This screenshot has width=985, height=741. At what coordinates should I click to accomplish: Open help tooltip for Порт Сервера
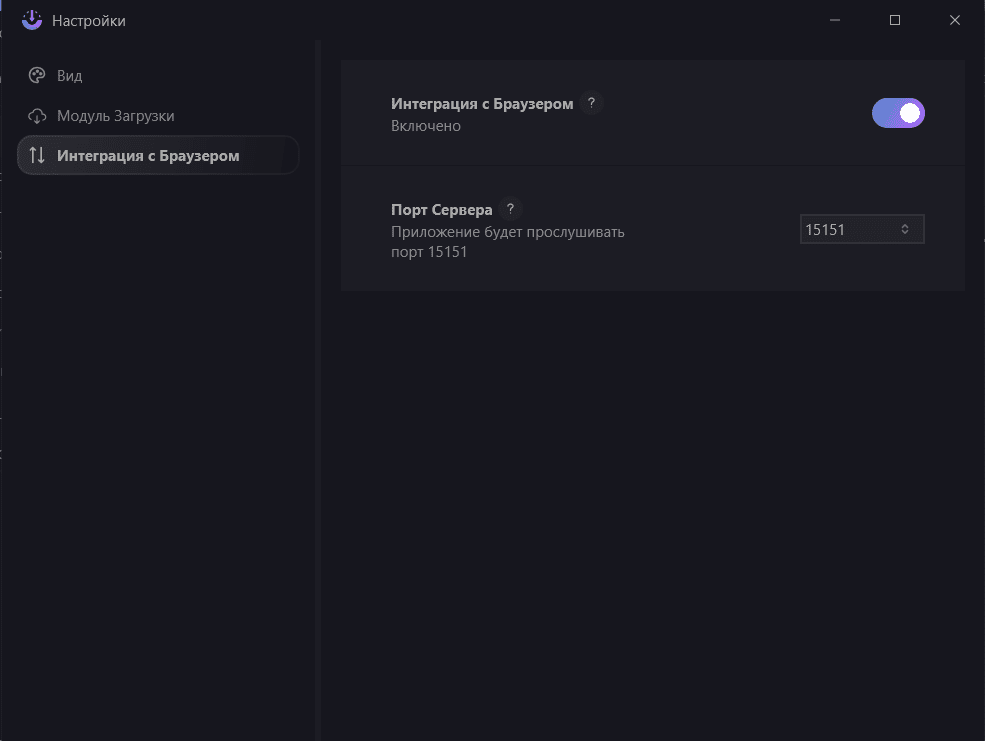click(x=510, y=209)
